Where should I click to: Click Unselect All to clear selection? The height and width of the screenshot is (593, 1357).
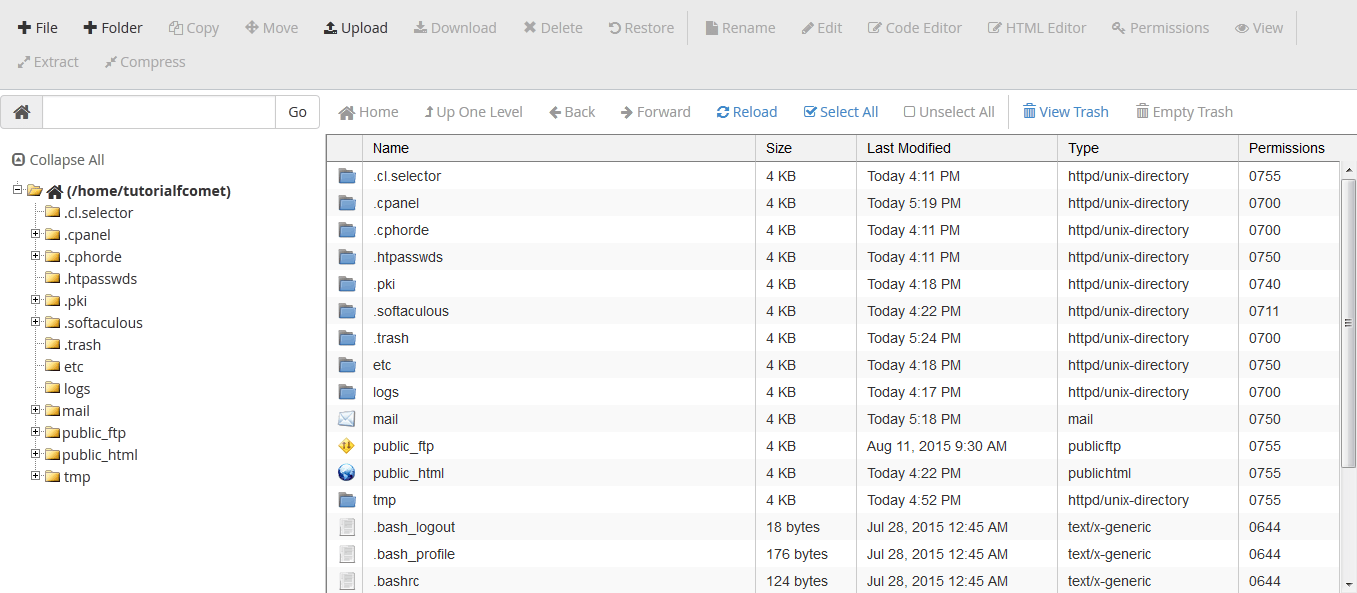(947, 111)
